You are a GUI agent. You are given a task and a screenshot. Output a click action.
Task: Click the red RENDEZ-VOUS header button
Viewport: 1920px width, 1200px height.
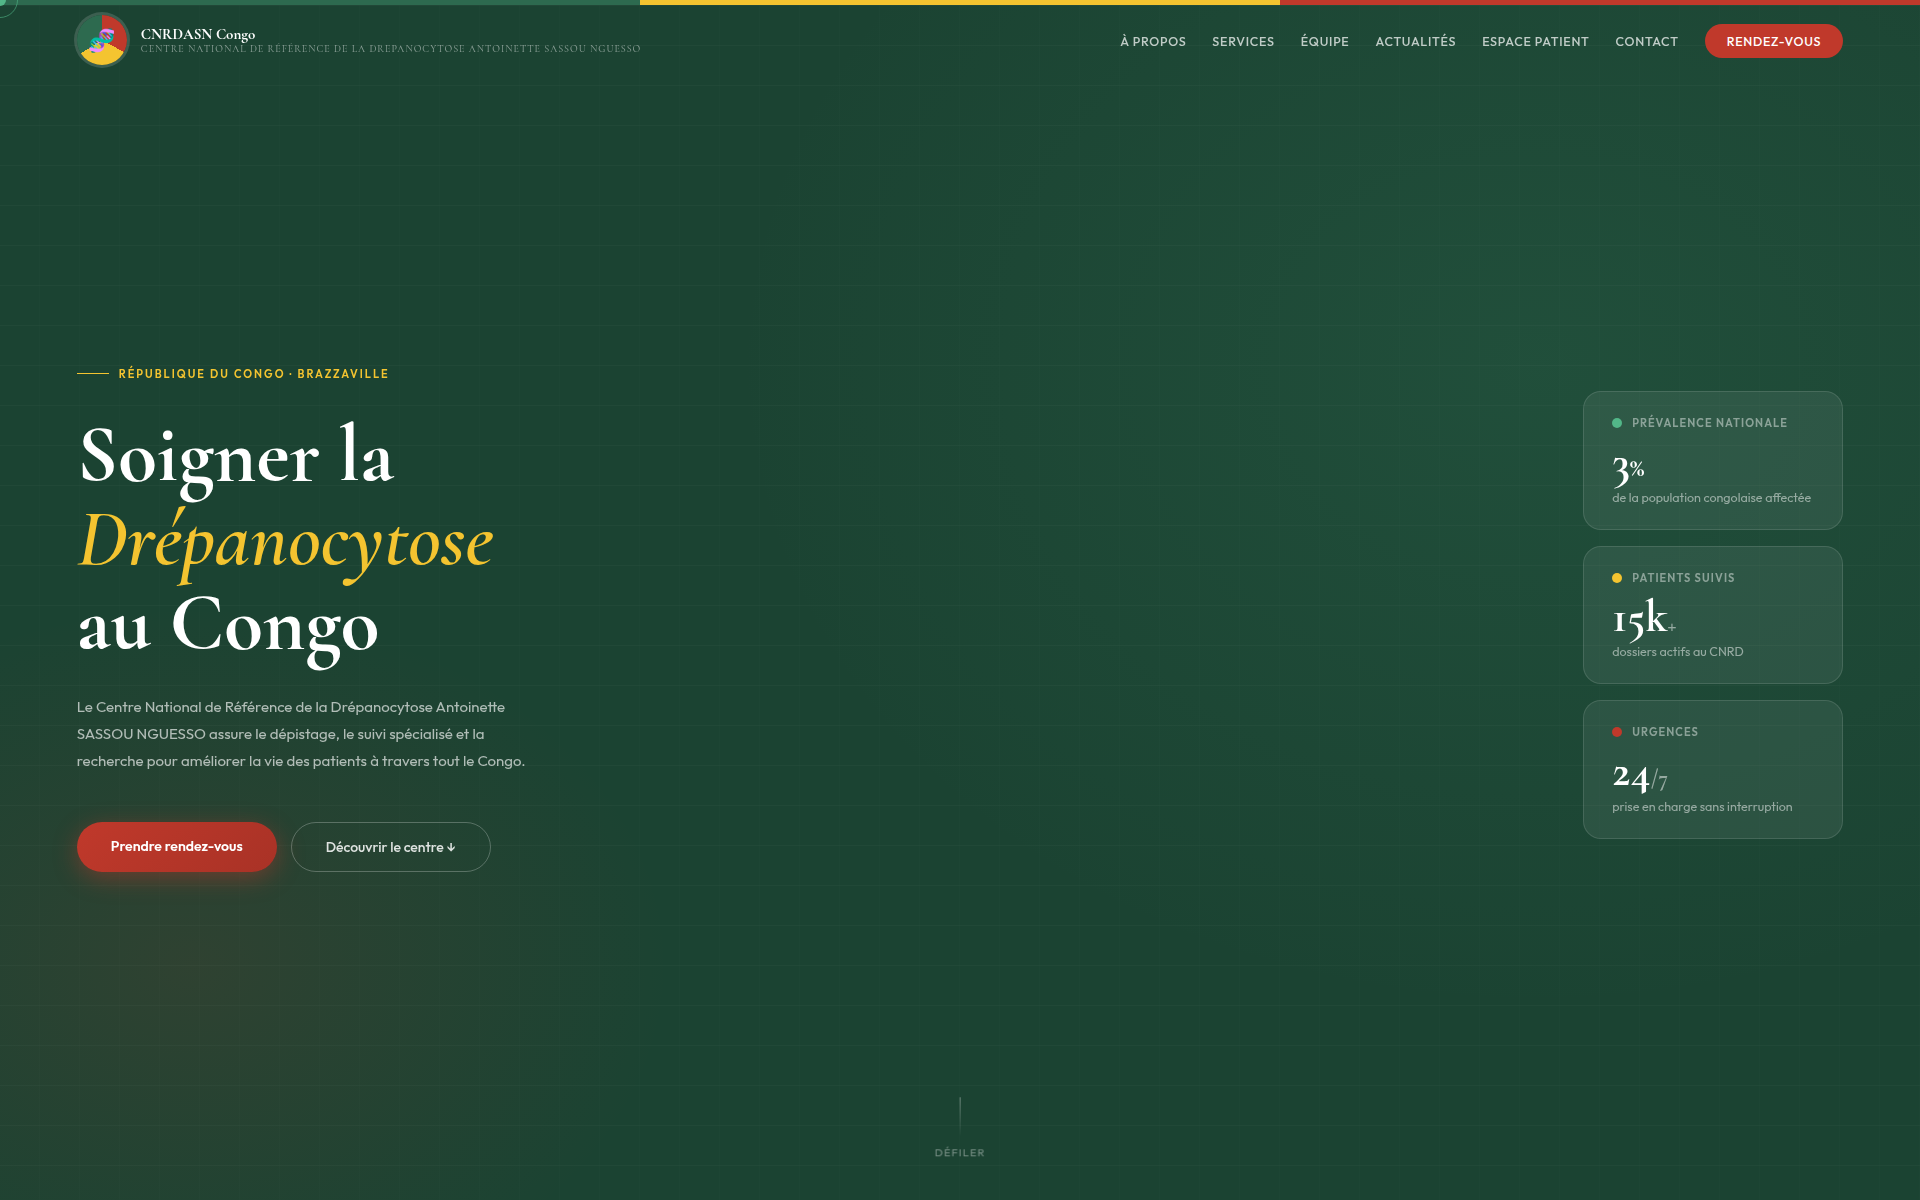(1773, 41)
